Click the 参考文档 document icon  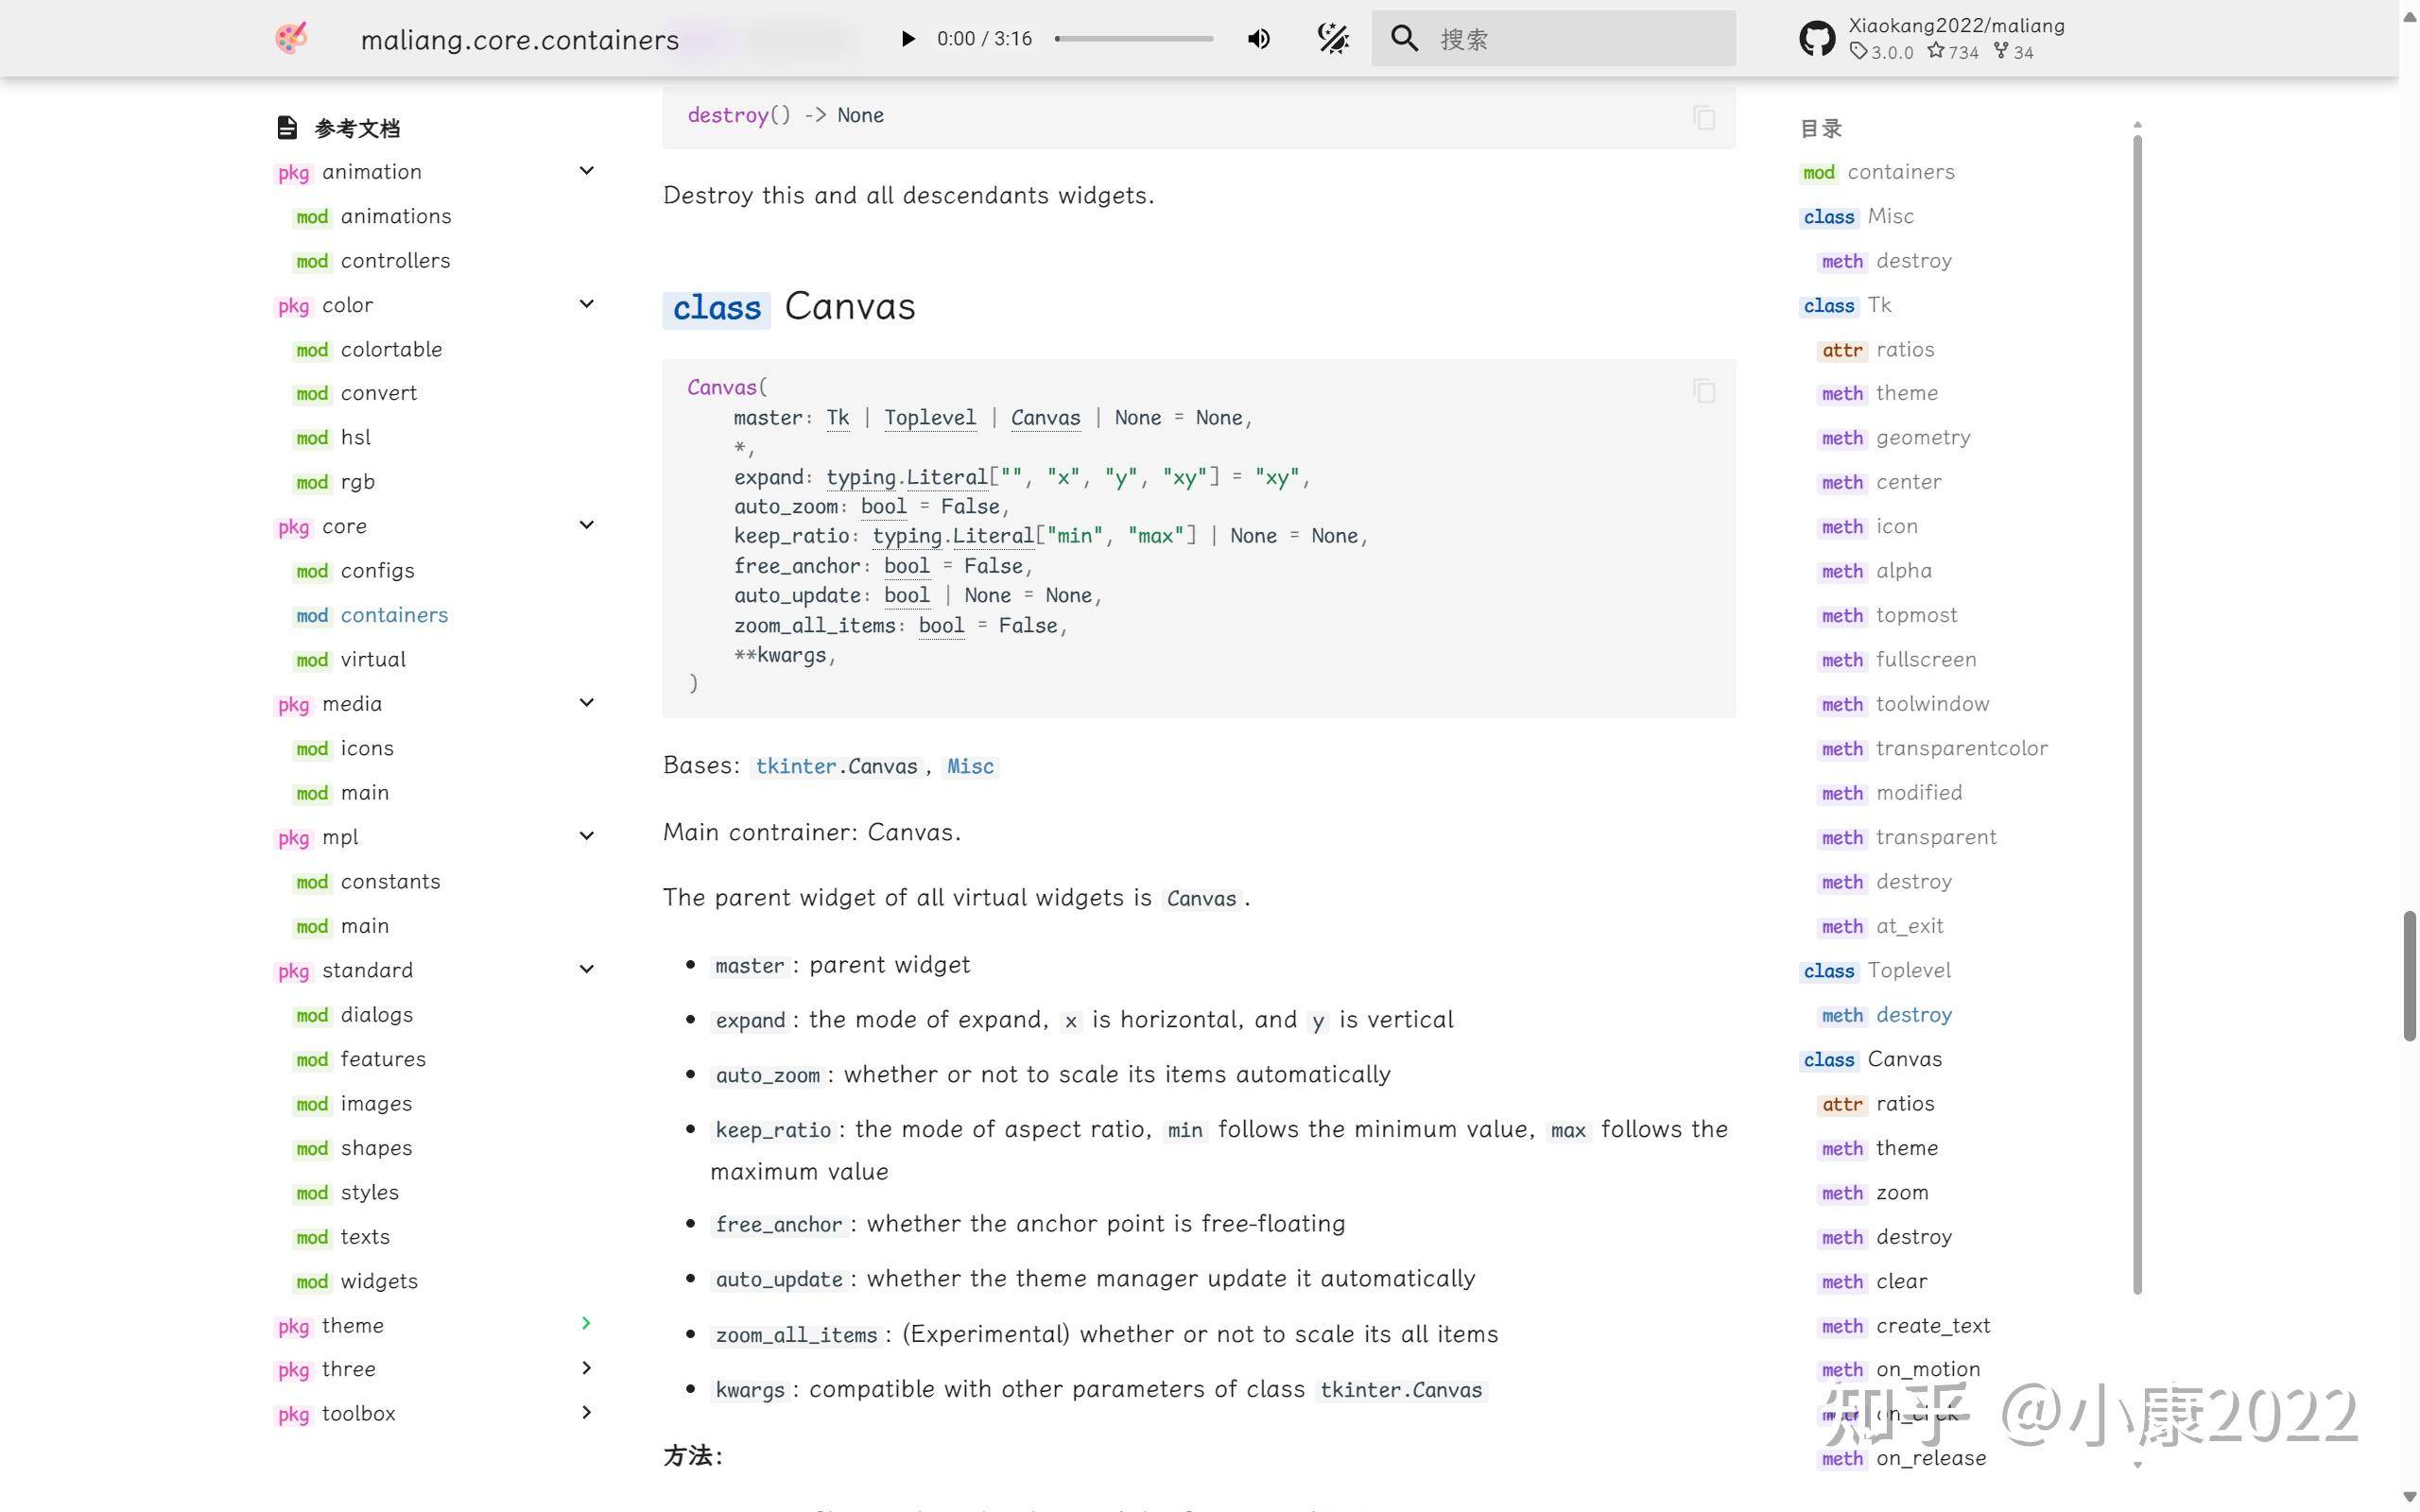tap(287, 127)
